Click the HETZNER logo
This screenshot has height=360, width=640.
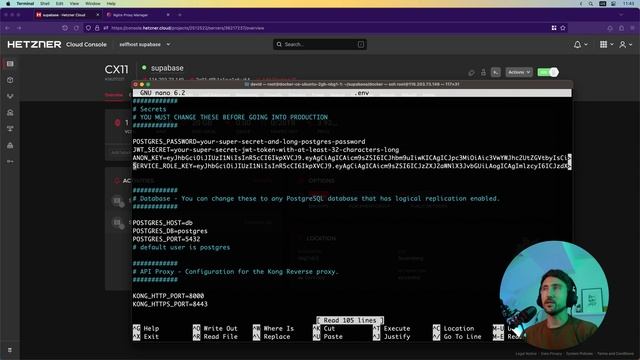(x=34, y=44)
